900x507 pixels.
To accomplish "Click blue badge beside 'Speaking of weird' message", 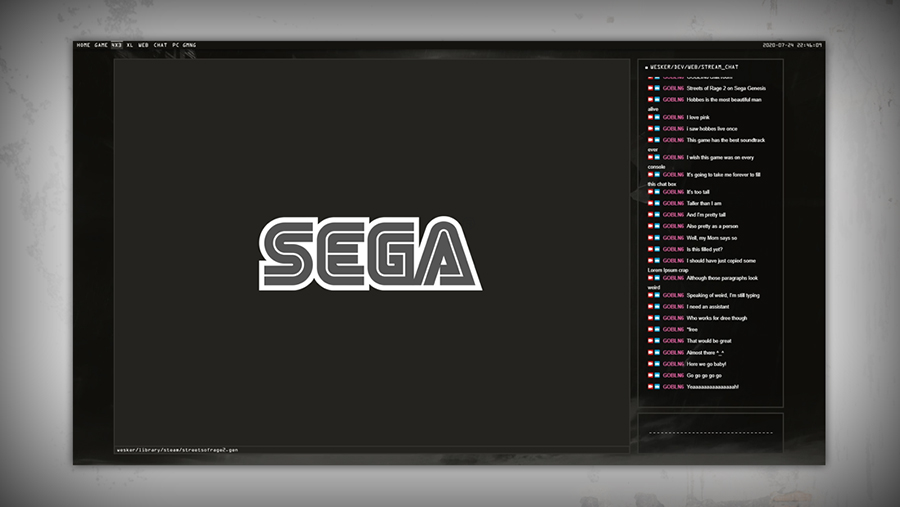I will coord(657,295).
